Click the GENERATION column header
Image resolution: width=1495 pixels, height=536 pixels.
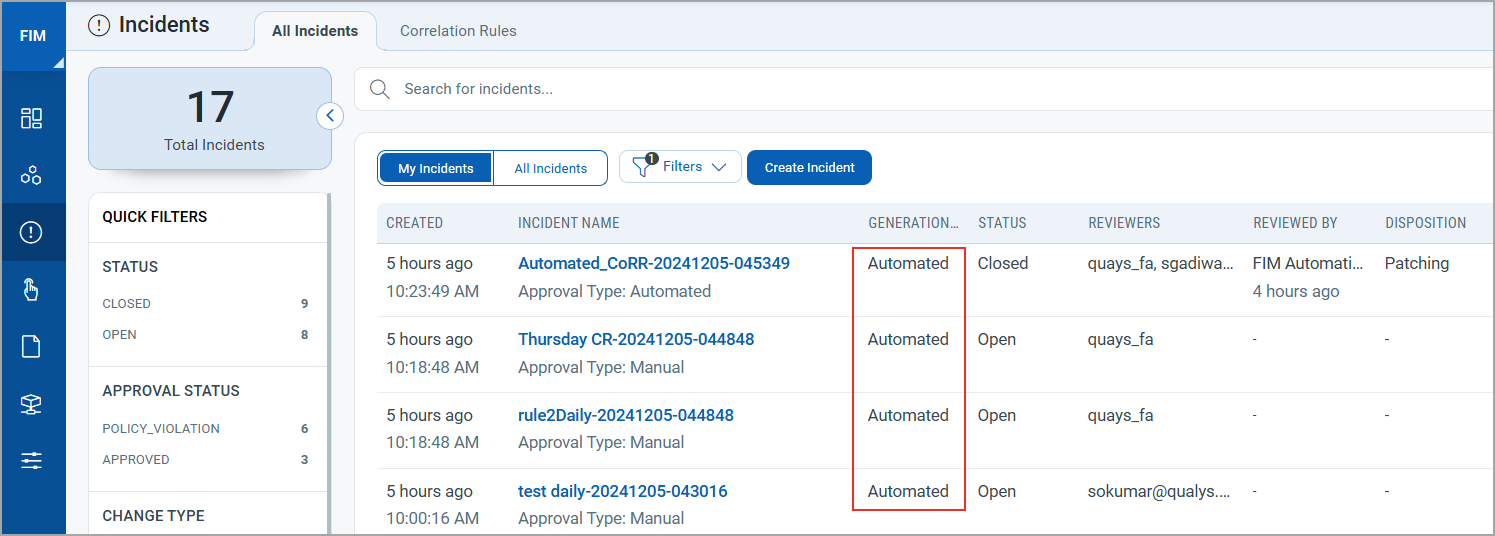click(x=913, y=223)
